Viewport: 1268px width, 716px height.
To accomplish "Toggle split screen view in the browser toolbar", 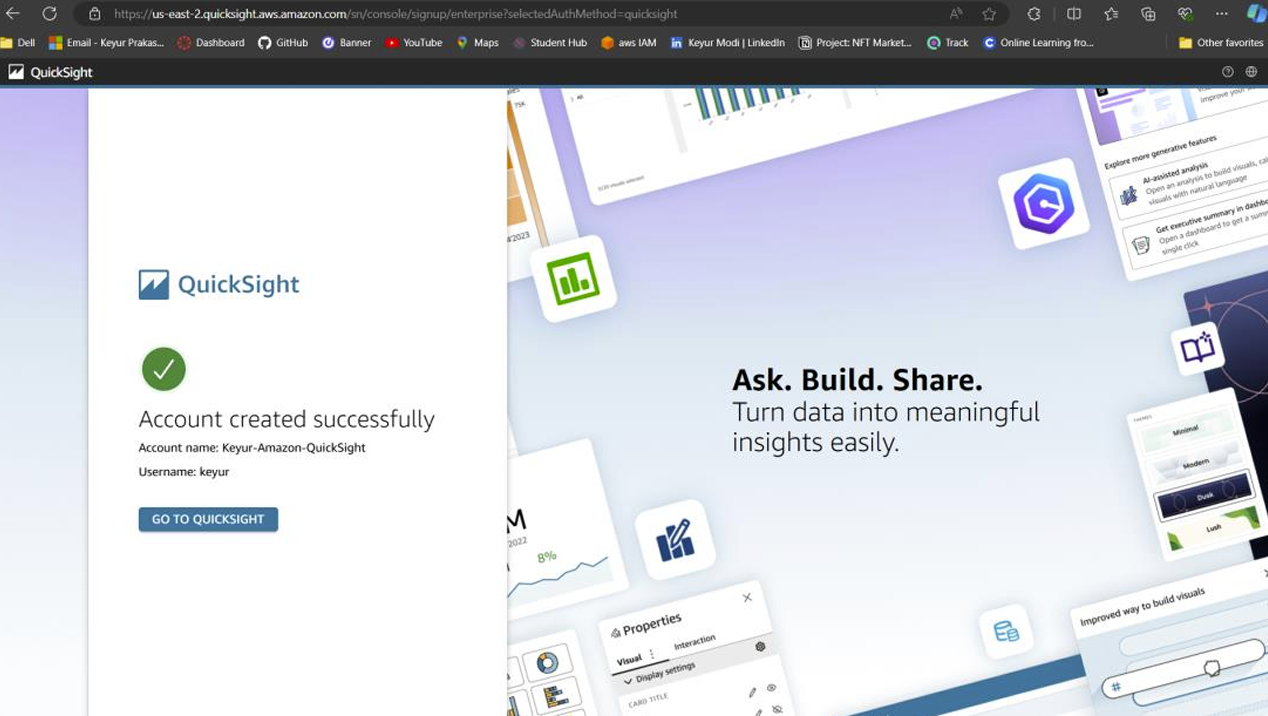I will 1074,14.
